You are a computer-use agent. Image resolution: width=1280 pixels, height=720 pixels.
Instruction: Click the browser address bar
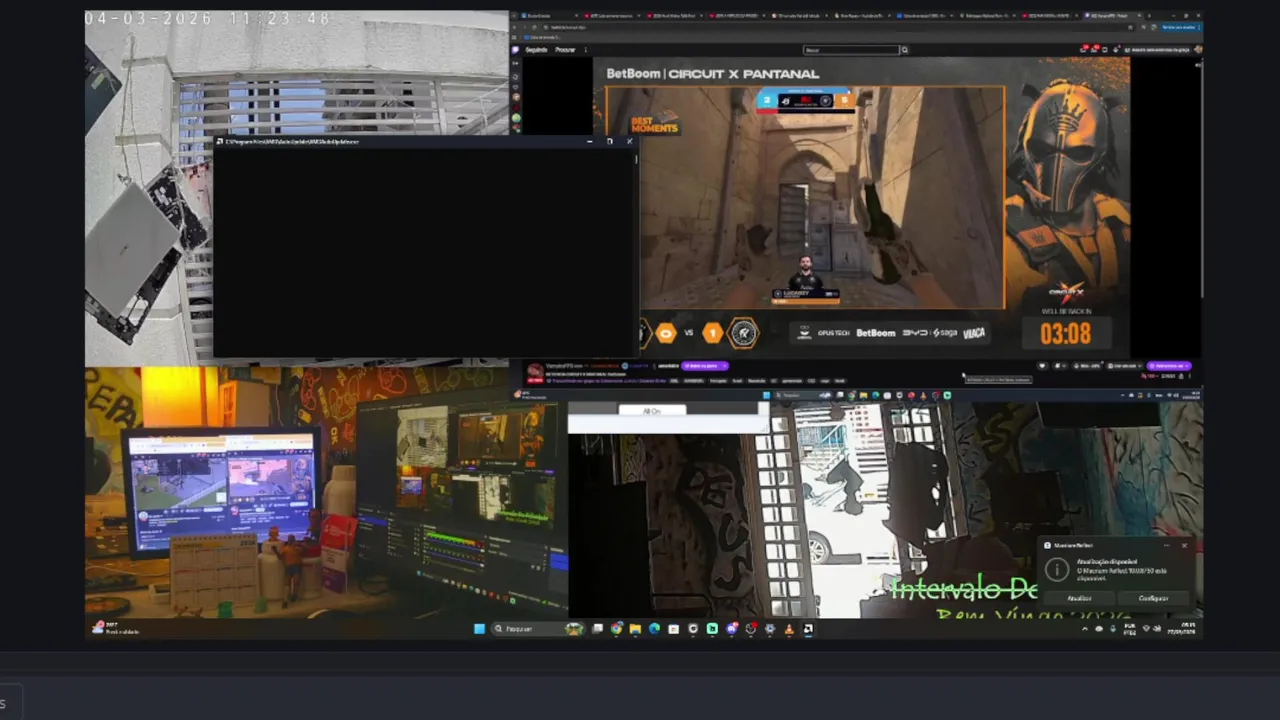(836, 27)
